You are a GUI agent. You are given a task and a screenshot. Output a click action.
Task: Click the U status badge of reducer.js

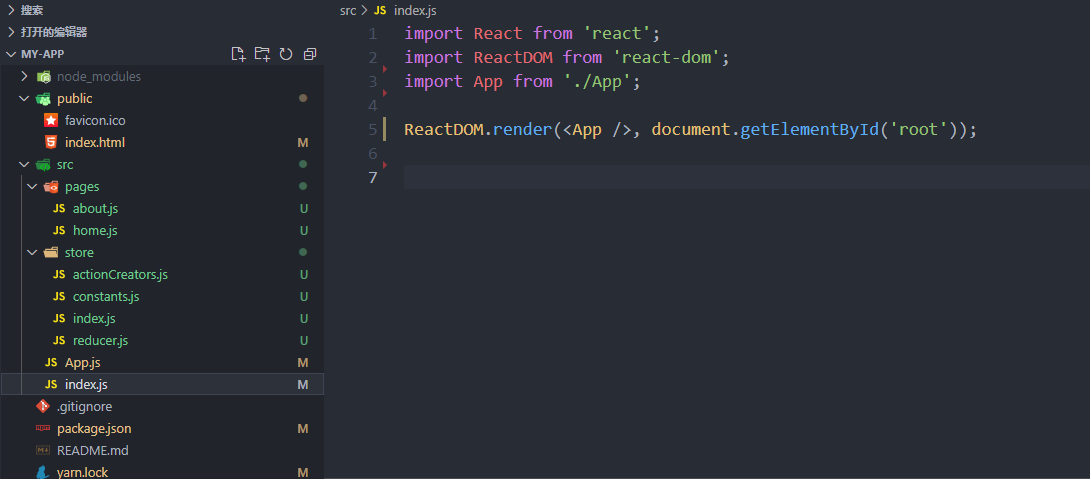click(304, 341)
